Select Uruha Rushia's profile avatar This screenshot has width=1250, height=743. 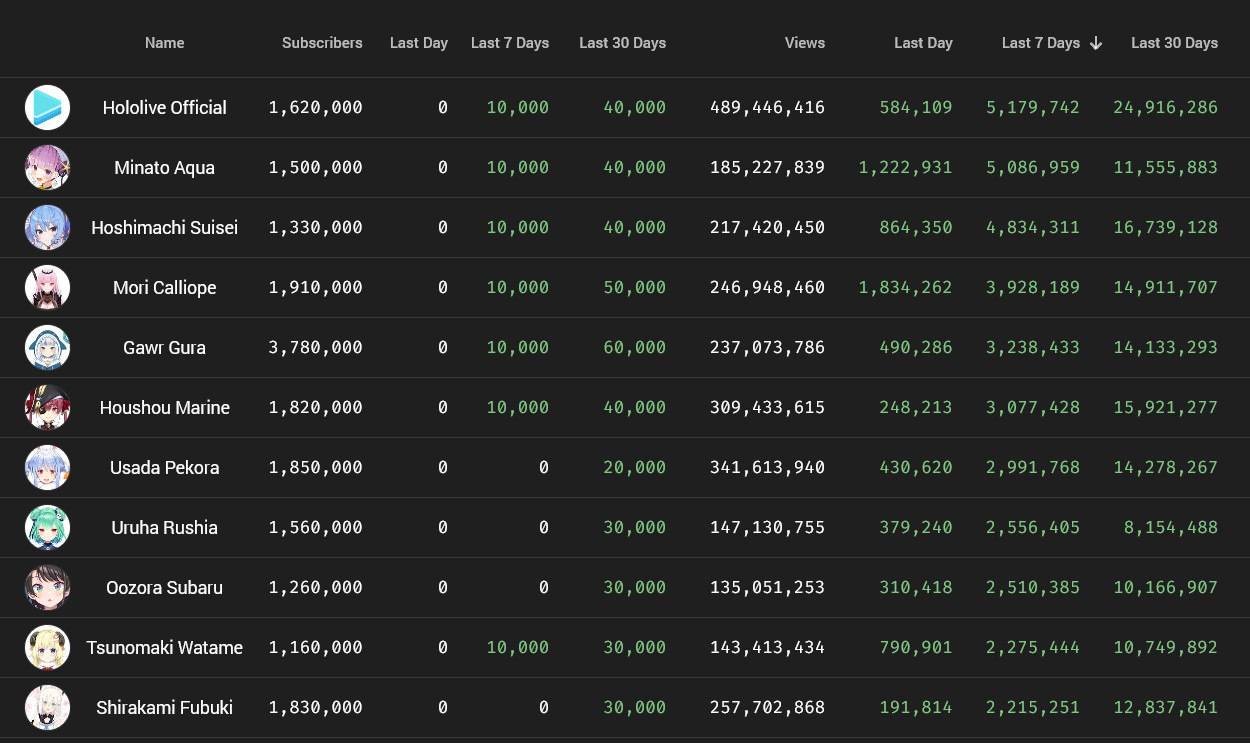47,527
